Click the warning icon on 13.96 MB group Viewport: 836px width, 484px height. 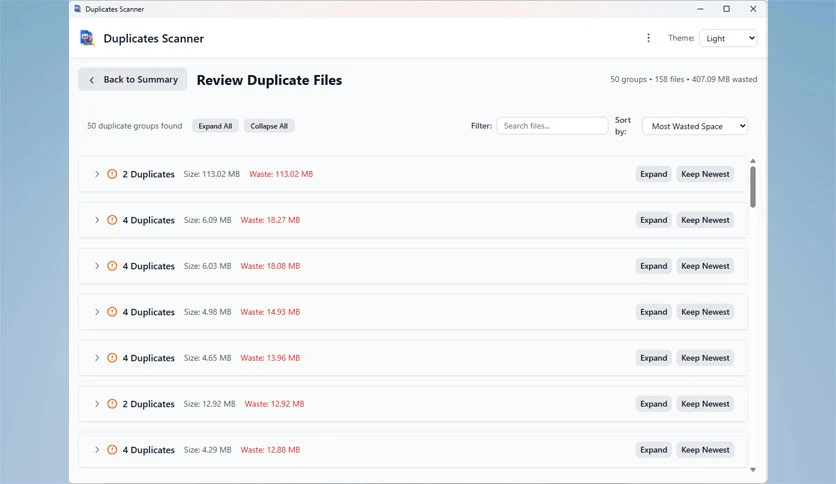(x=112, y=358)
